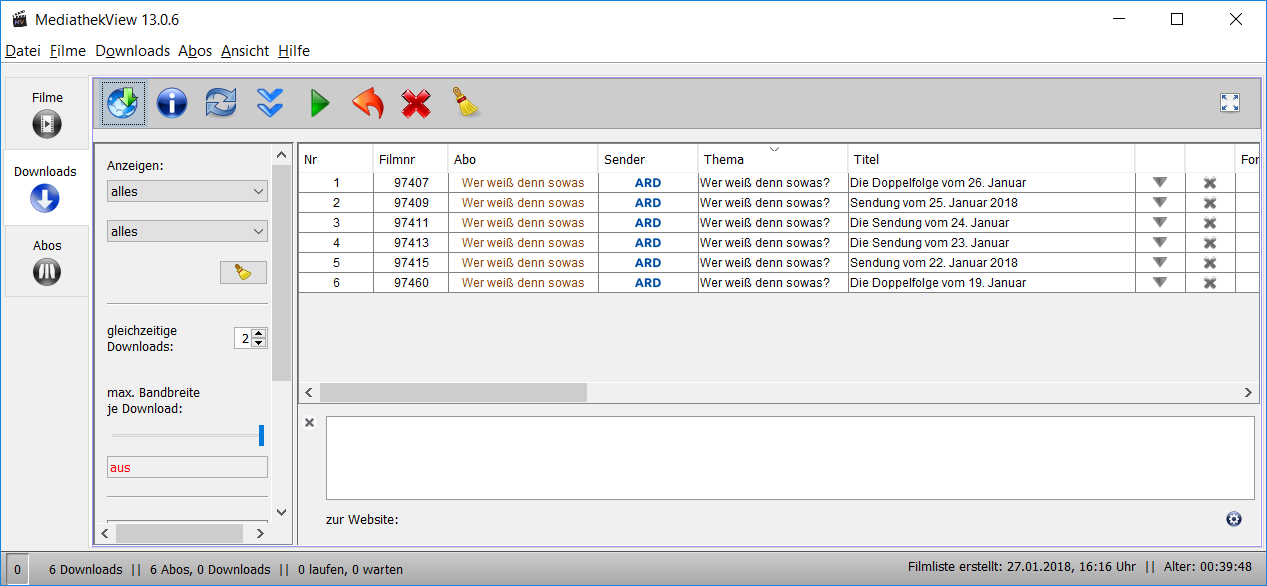Open film information with blue info icon
The height and width of the screenshot is (586, 1267).
(172, 103)
